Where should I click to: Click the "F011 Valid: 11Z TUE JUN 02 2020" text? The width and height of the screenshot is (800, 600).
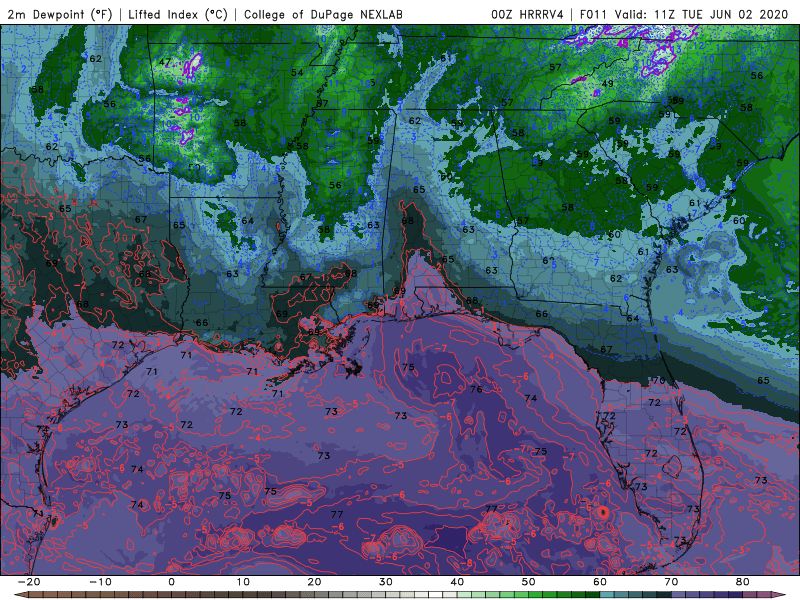(x=684, y=14)
